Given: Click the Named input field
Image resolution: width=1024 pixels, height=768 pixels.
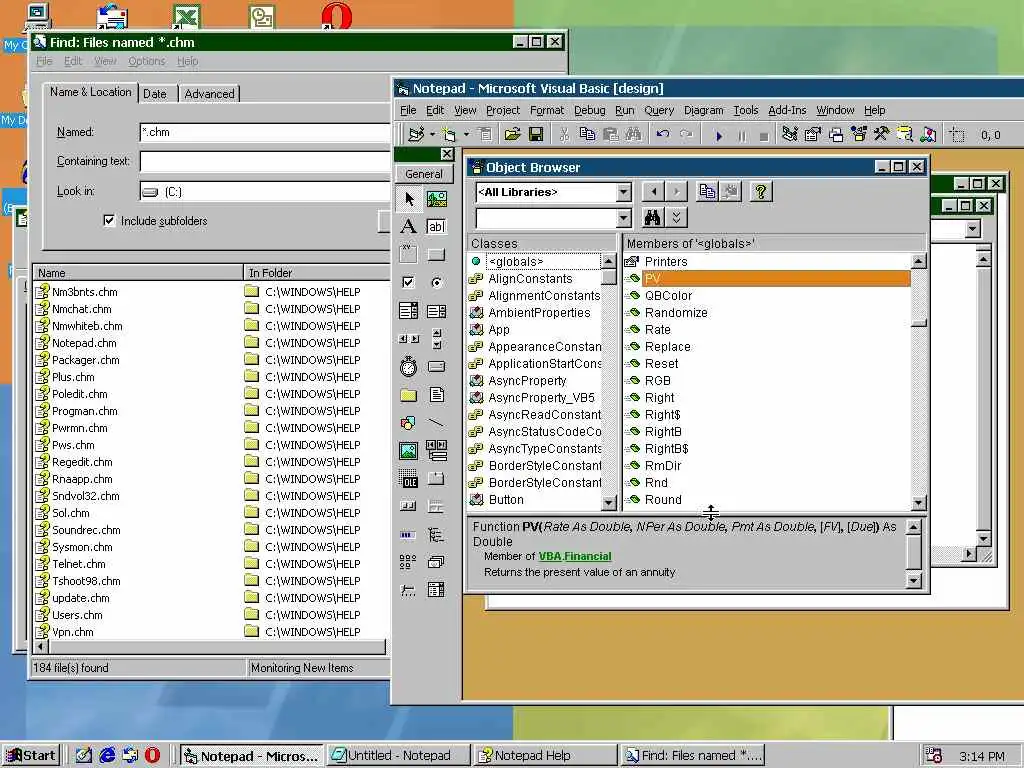Looking at the screenshot, I should pos(264,132).
